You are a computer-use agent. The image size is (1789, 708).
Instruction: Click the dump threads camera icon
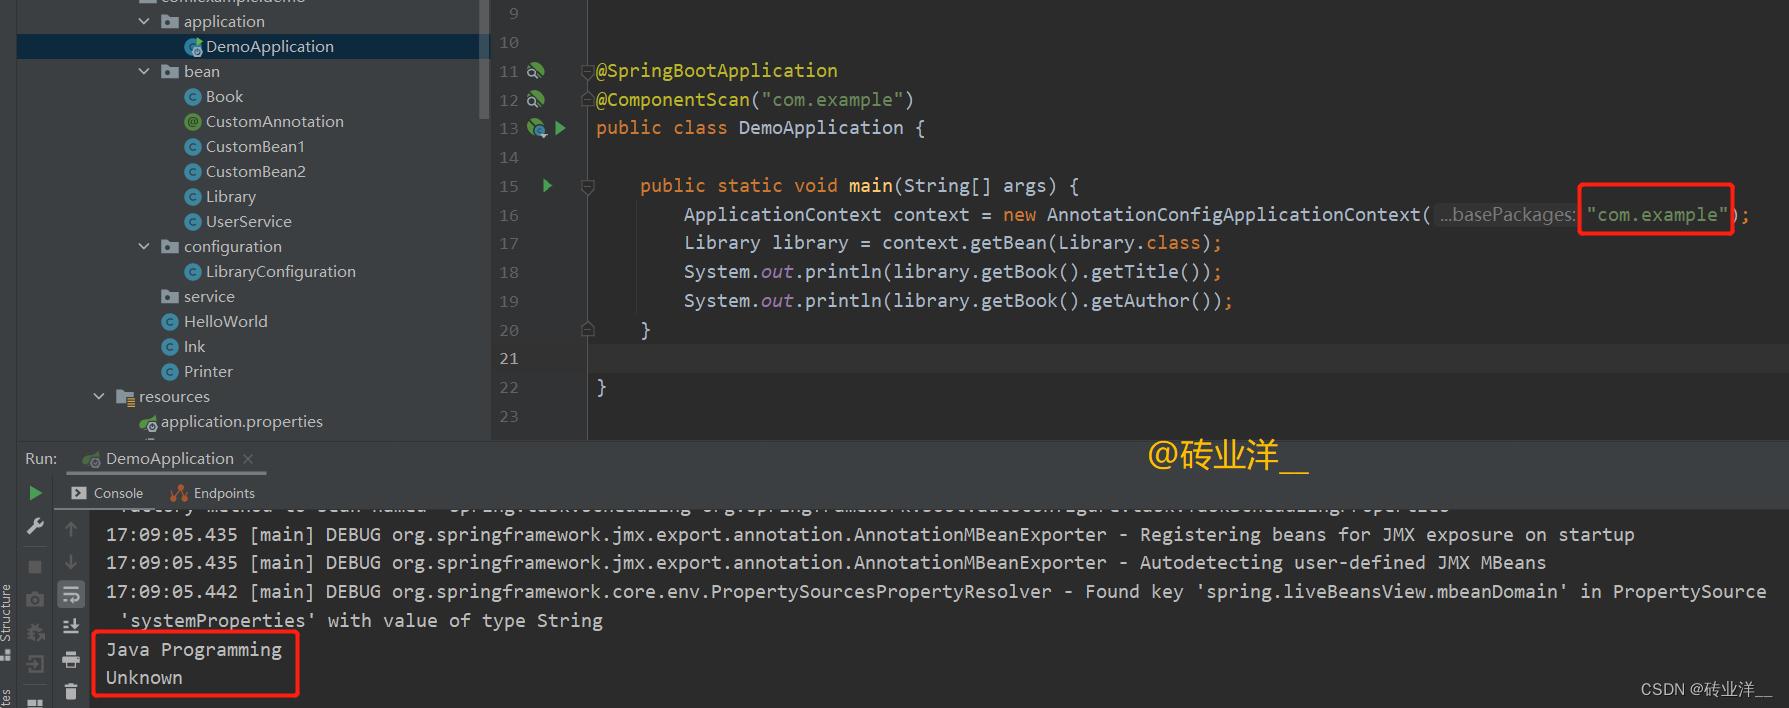35,598
